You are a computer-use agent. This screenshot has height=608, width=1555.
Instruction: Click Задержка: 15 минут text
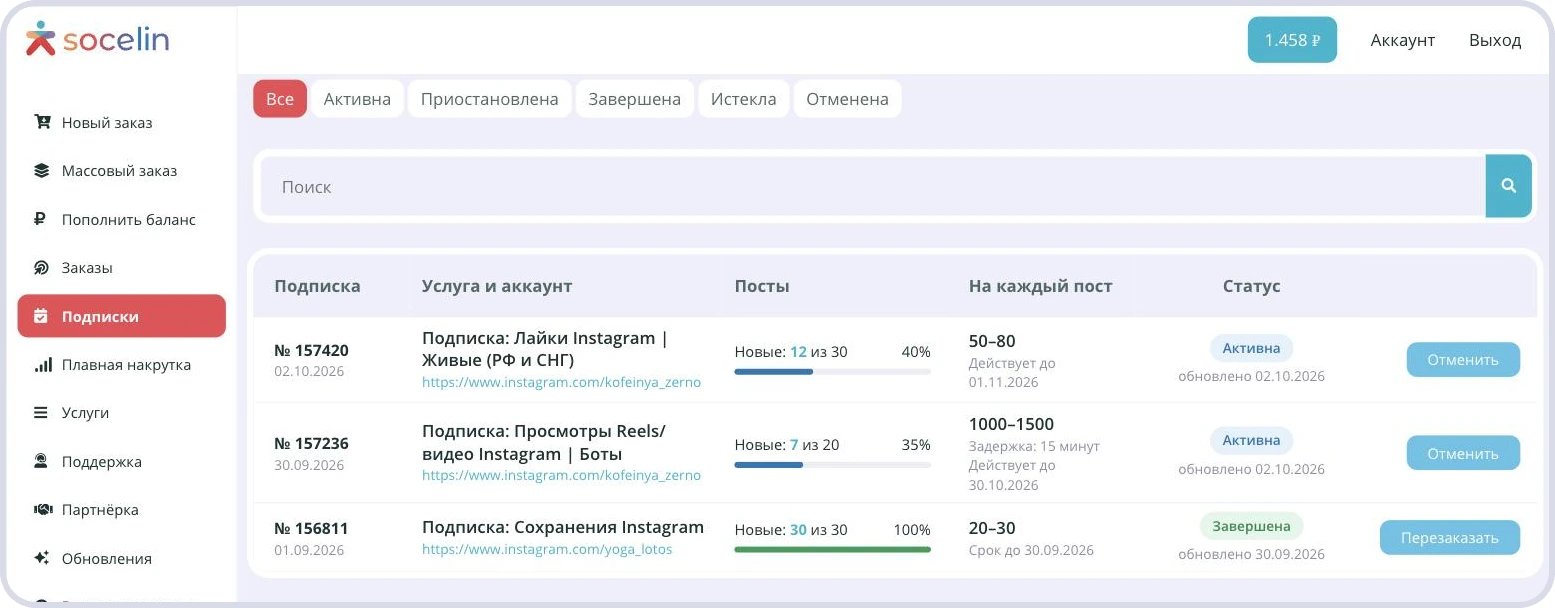click(1034, 446)
